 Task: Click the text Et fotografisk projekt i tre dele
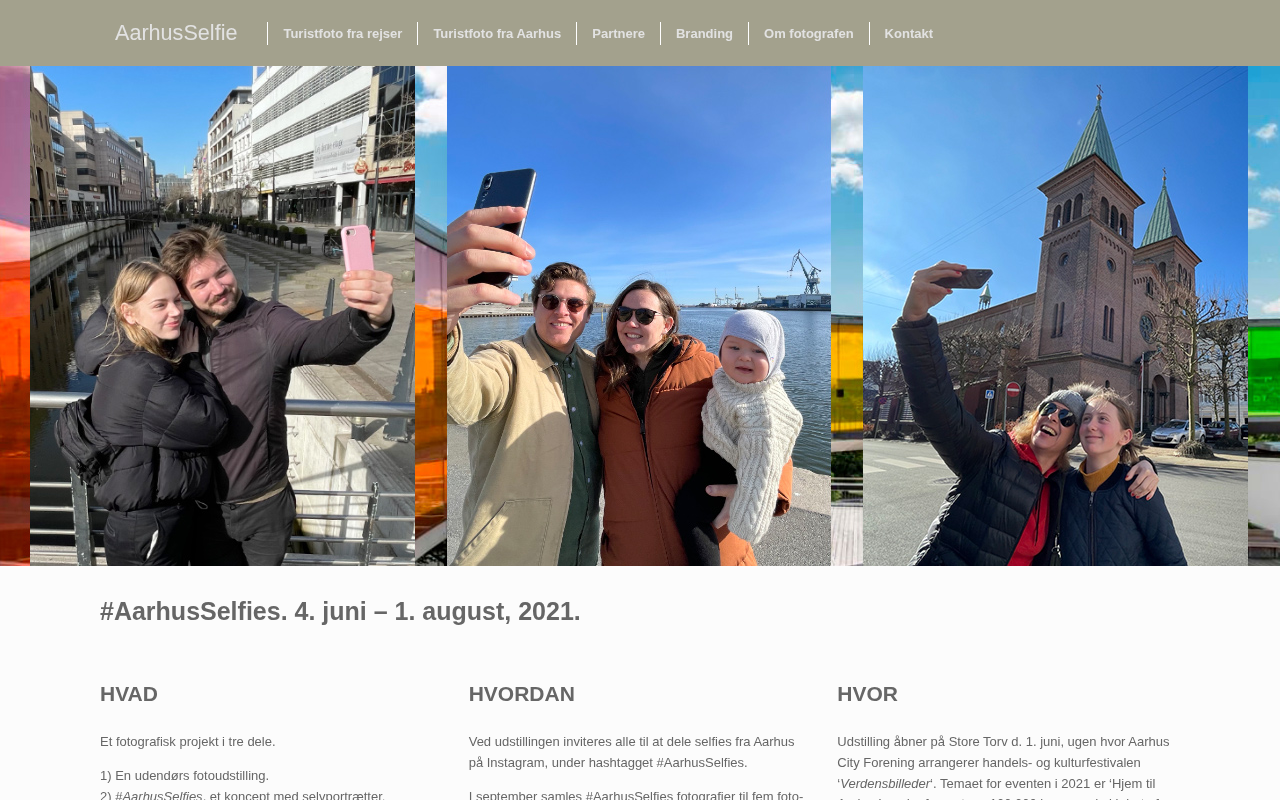click(x=188, y=742)
